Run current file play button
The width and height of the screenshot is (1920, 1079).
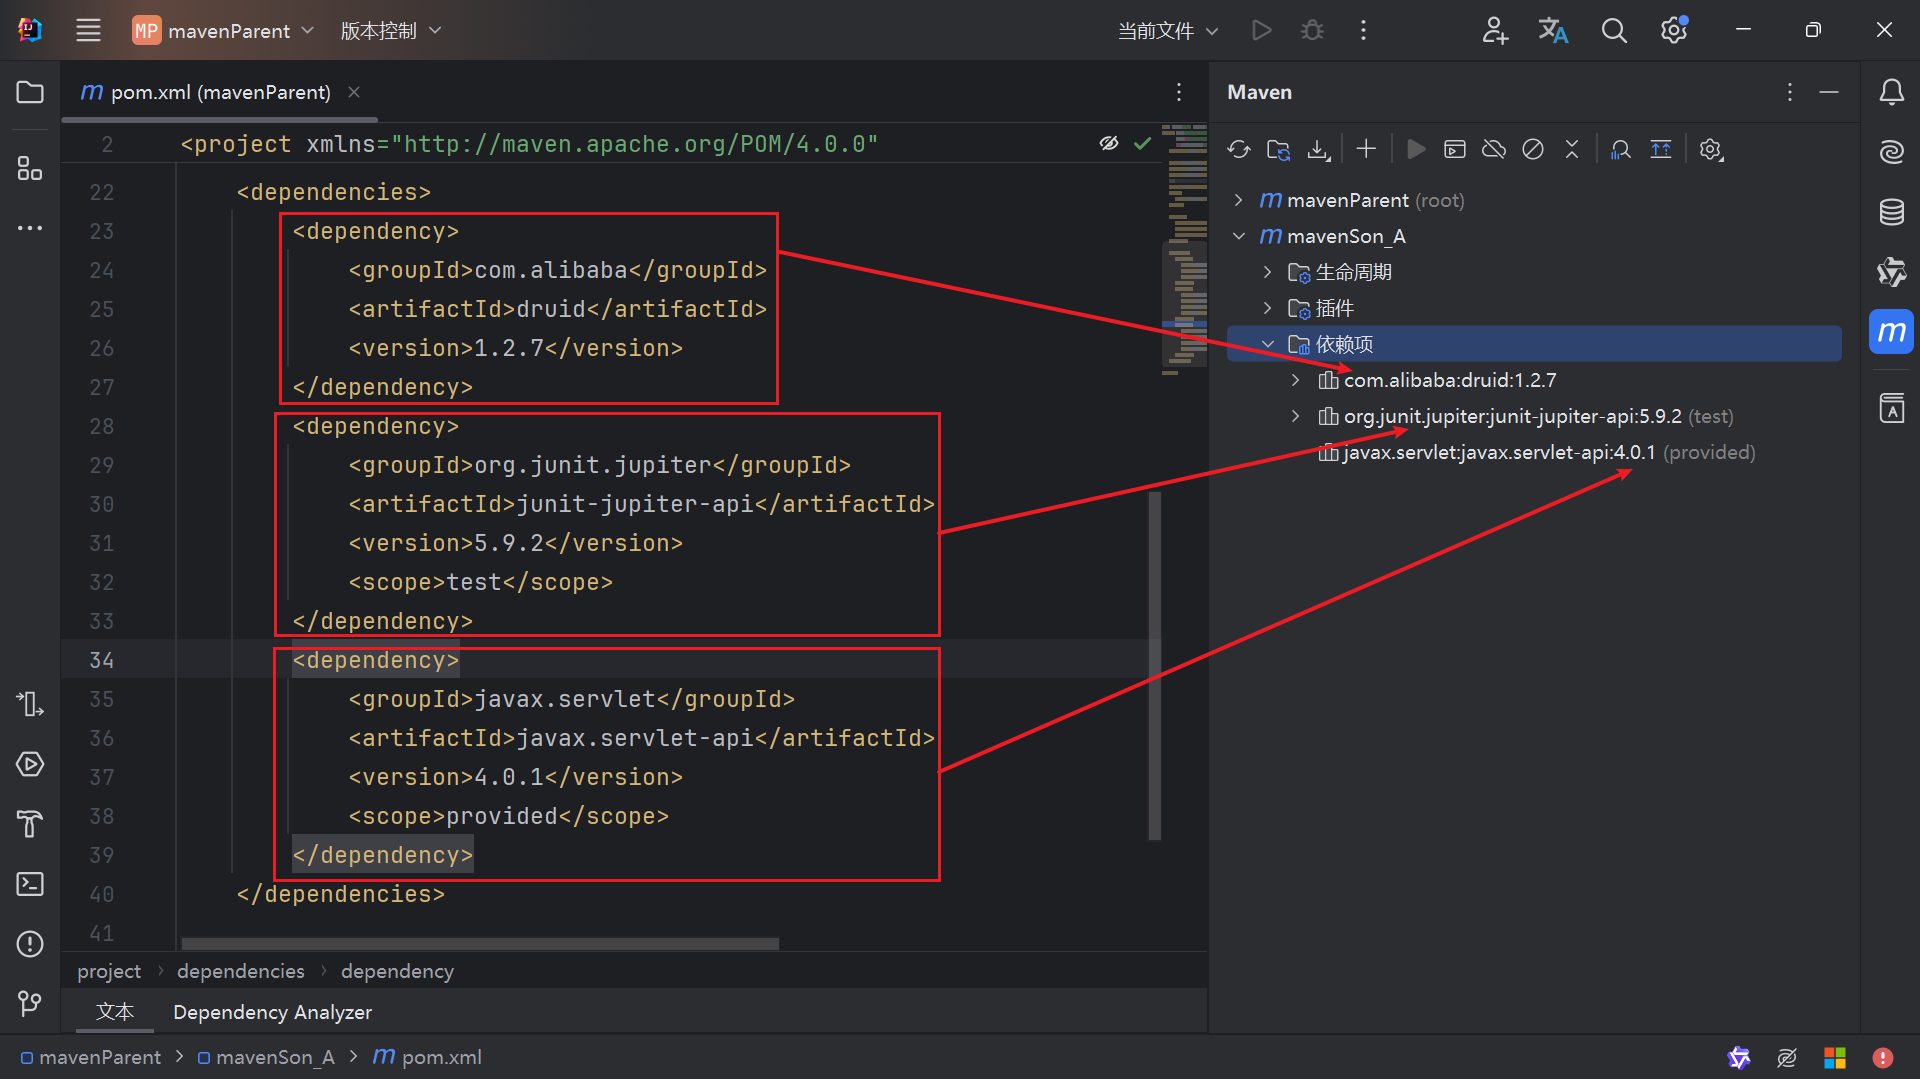[x=1262, y=30]
